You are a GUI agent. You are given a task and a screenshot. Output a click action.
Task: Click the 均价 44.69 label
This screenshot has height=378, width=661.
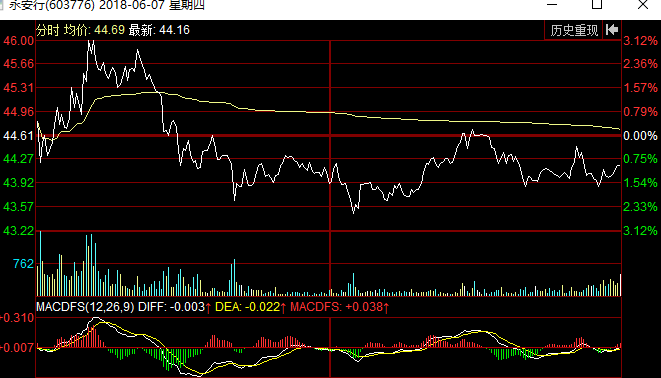coord(94,30)
